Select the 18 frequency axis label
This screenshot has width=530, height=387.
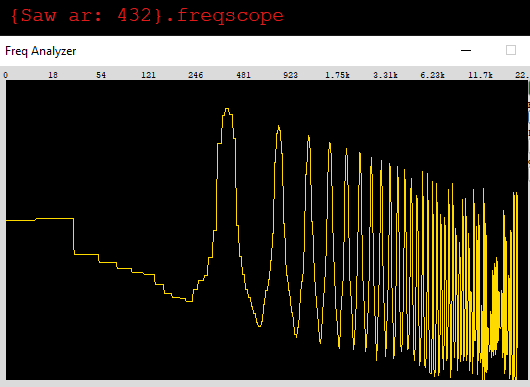(x=53, y=75)
